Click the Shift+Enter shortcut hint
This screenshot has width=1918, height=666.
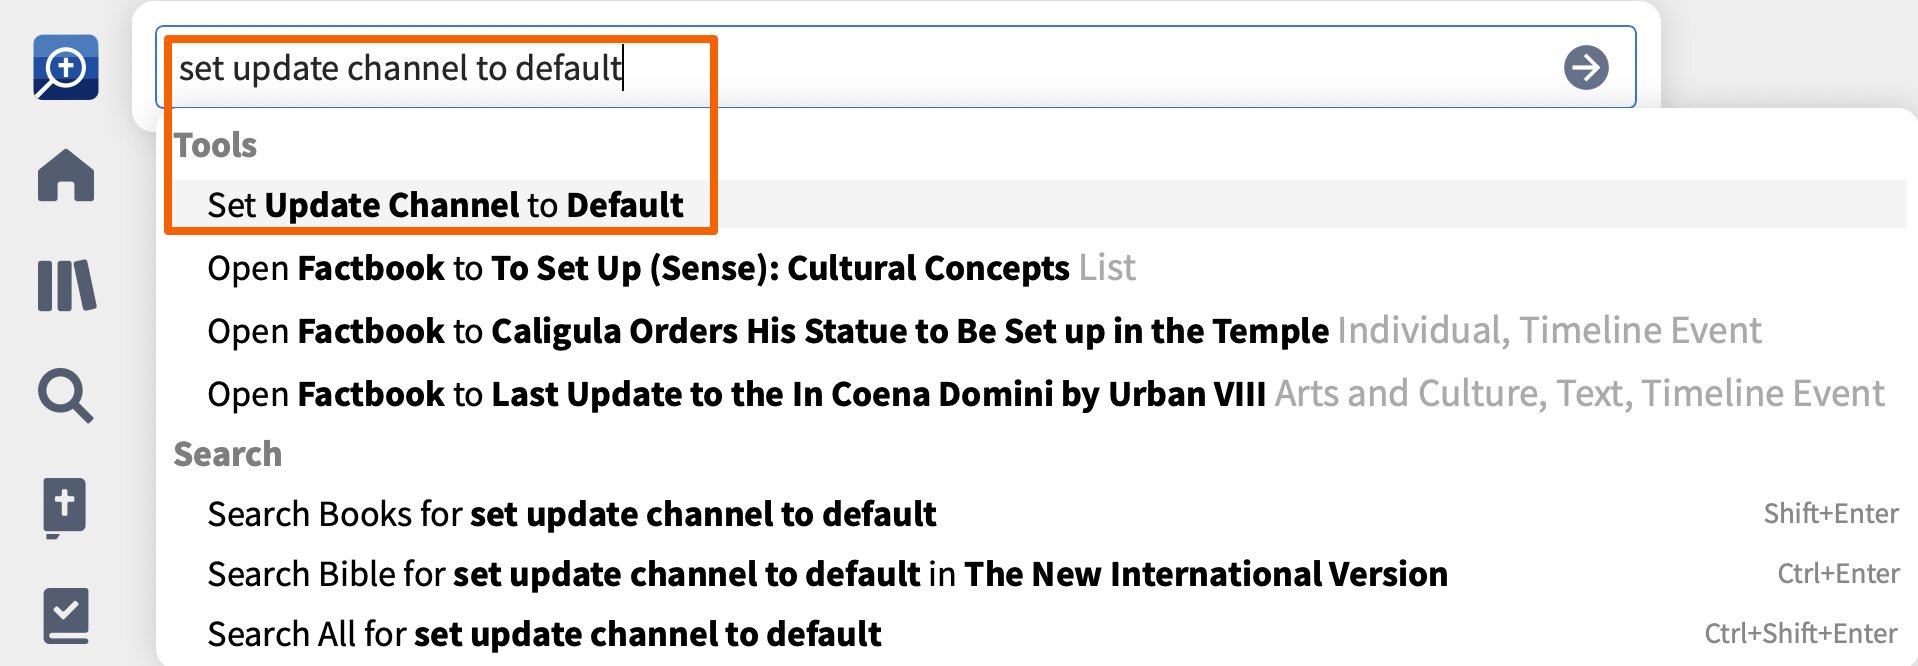(x=1830, y=514)
